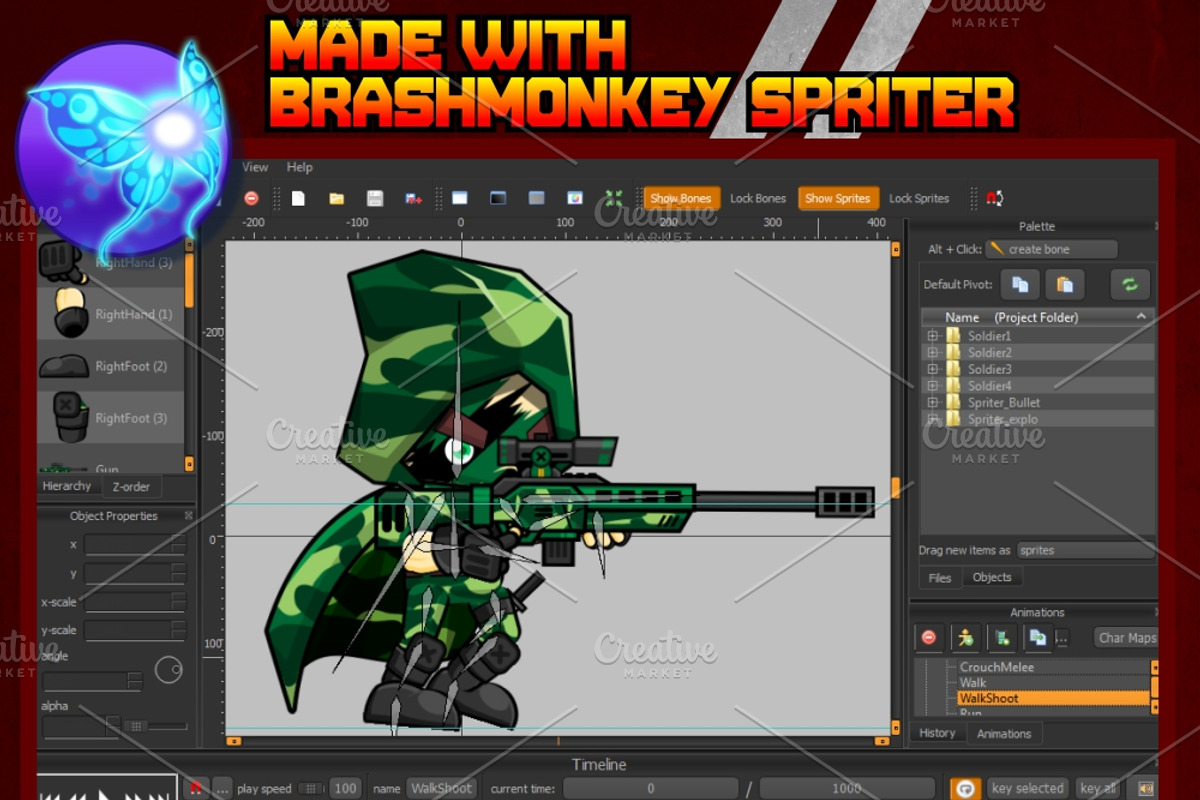Click the play button in timeline controls

coord(104,795)
